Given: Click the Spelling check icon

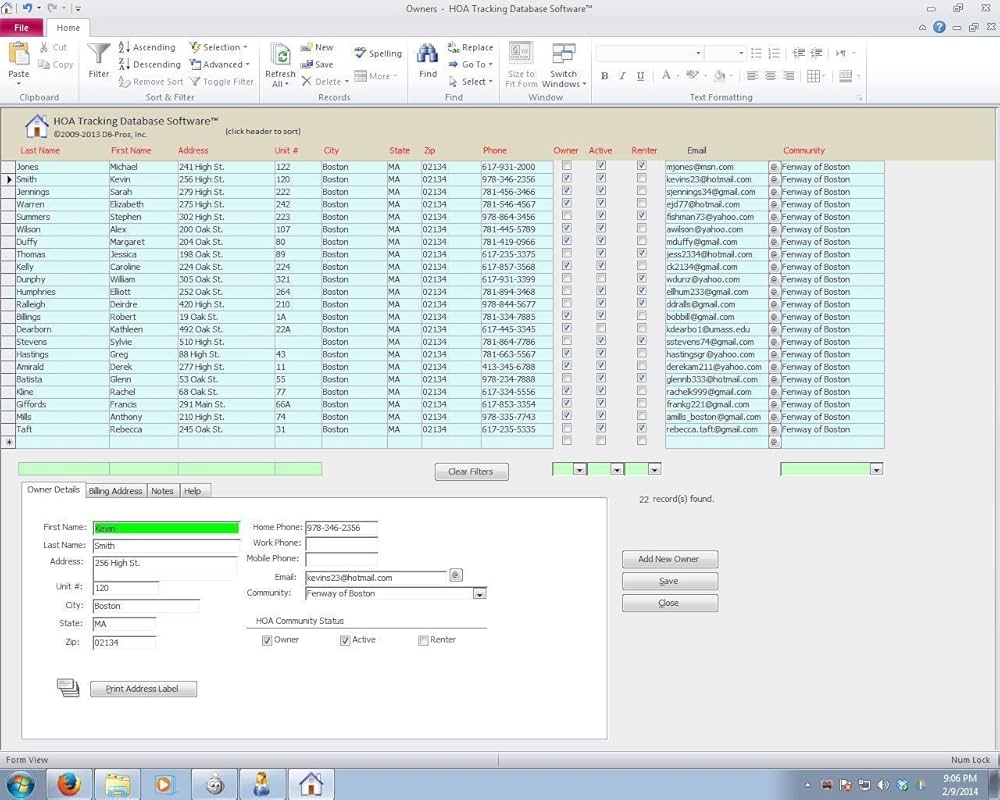Looking at the screenshot, I should [360, 53].
